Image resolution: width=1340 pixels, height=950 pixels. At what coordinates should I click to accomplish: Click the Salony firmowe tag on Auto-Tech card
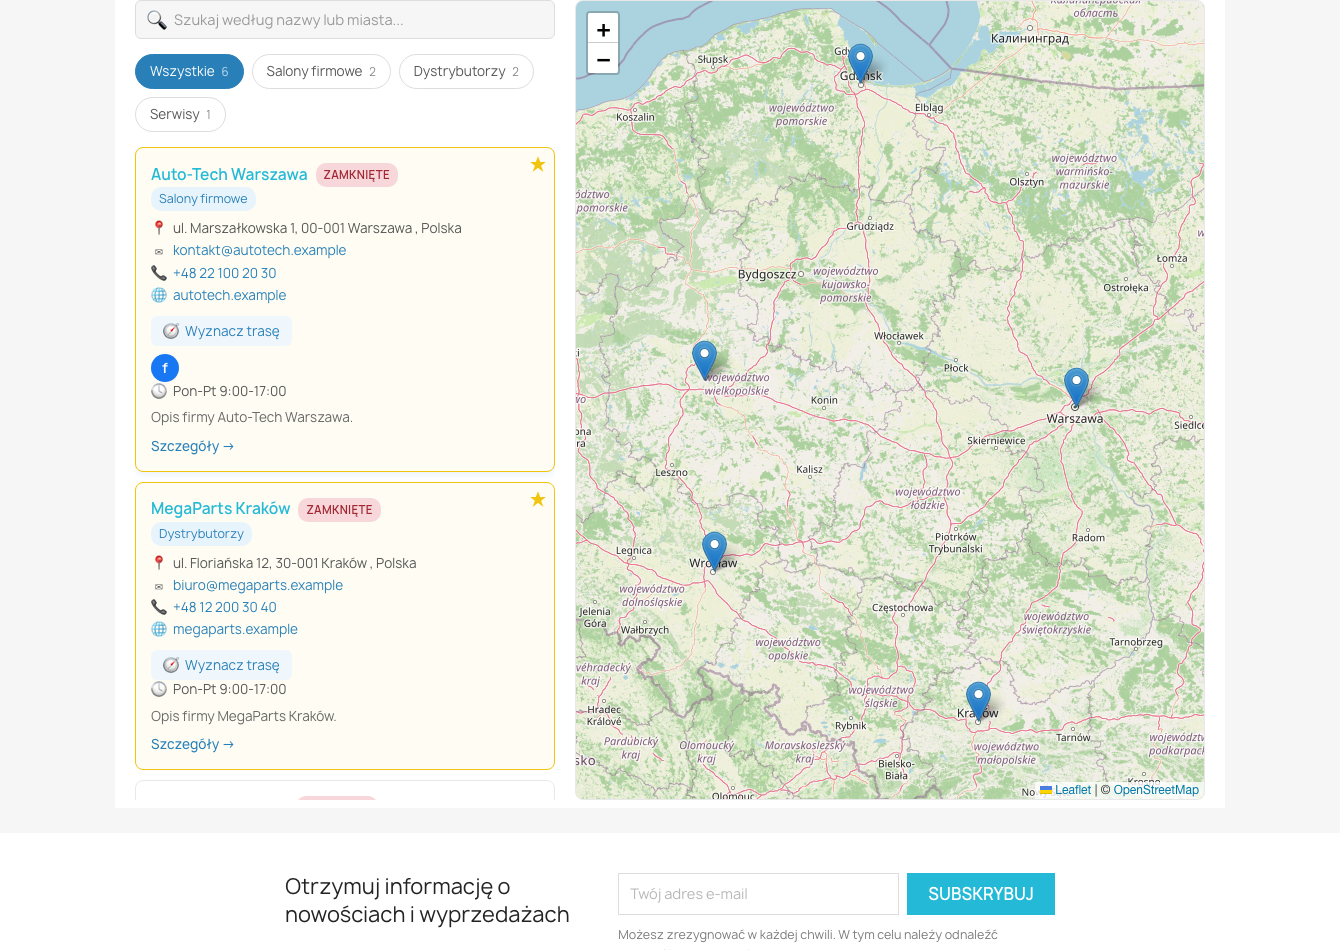[x=203, y=199]
